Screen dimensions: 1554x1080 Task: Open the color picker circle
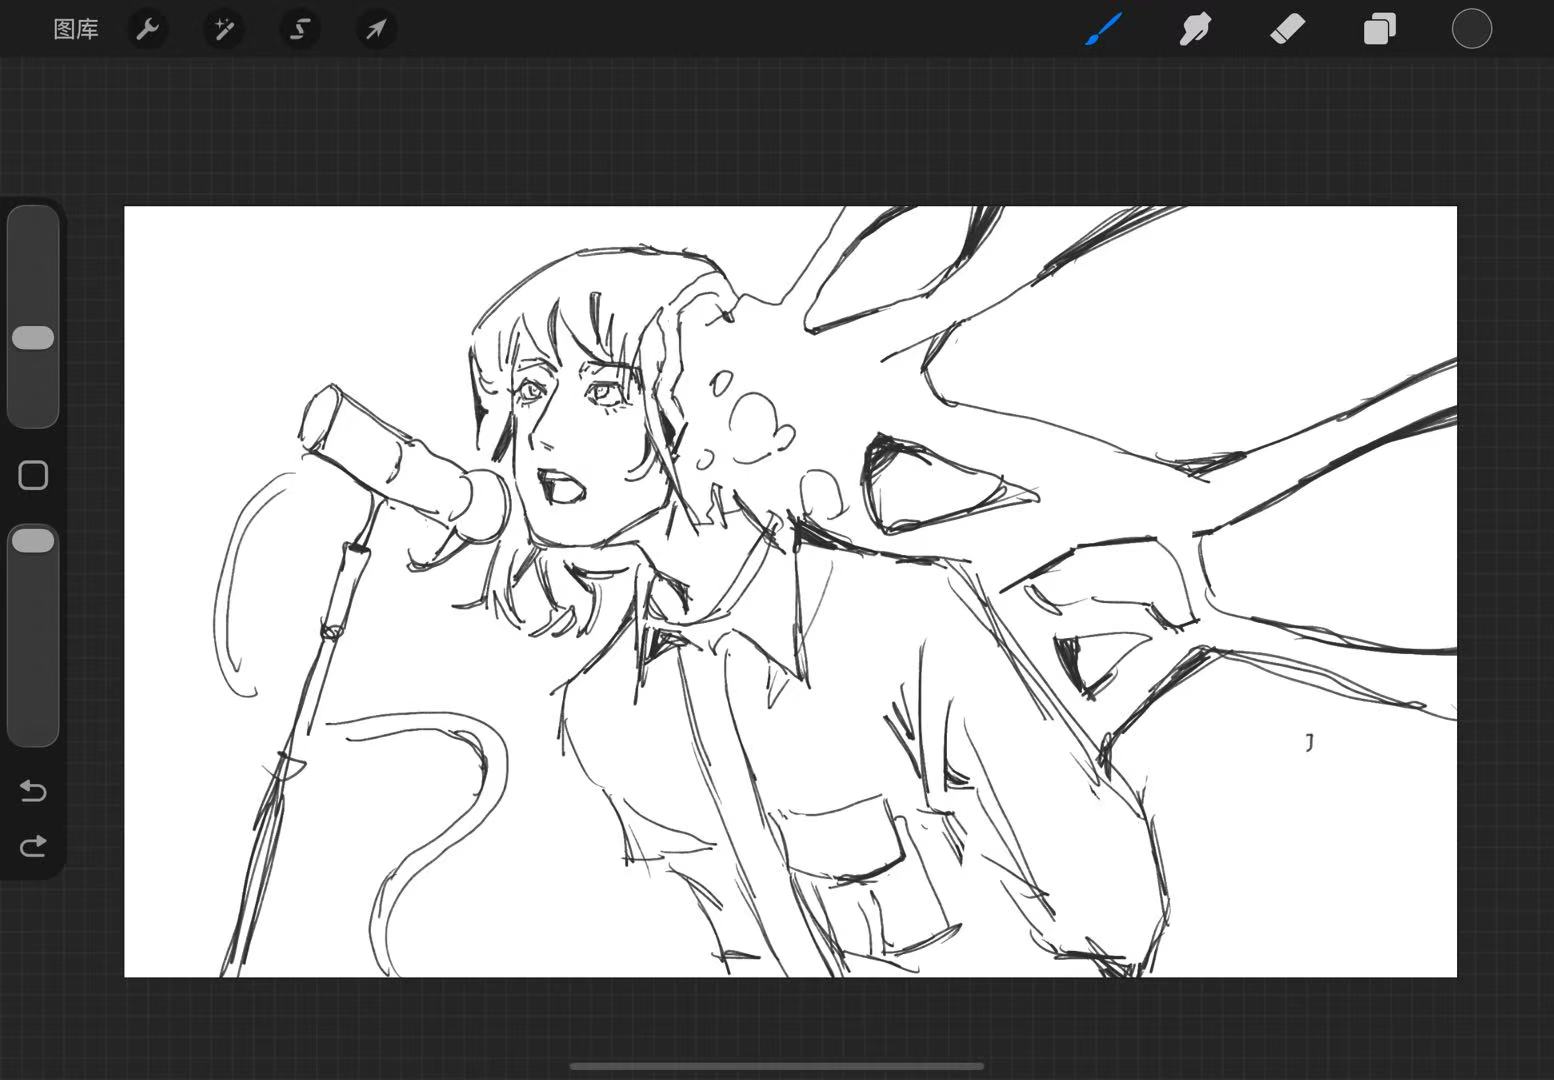coord(1471,30)
